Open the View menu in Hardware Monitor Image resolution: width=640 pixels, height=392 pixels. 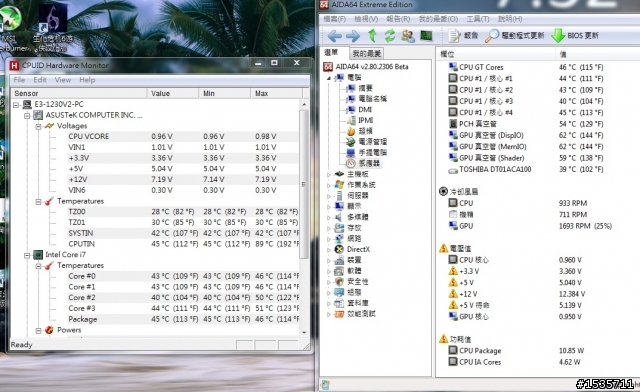point(63,80)
